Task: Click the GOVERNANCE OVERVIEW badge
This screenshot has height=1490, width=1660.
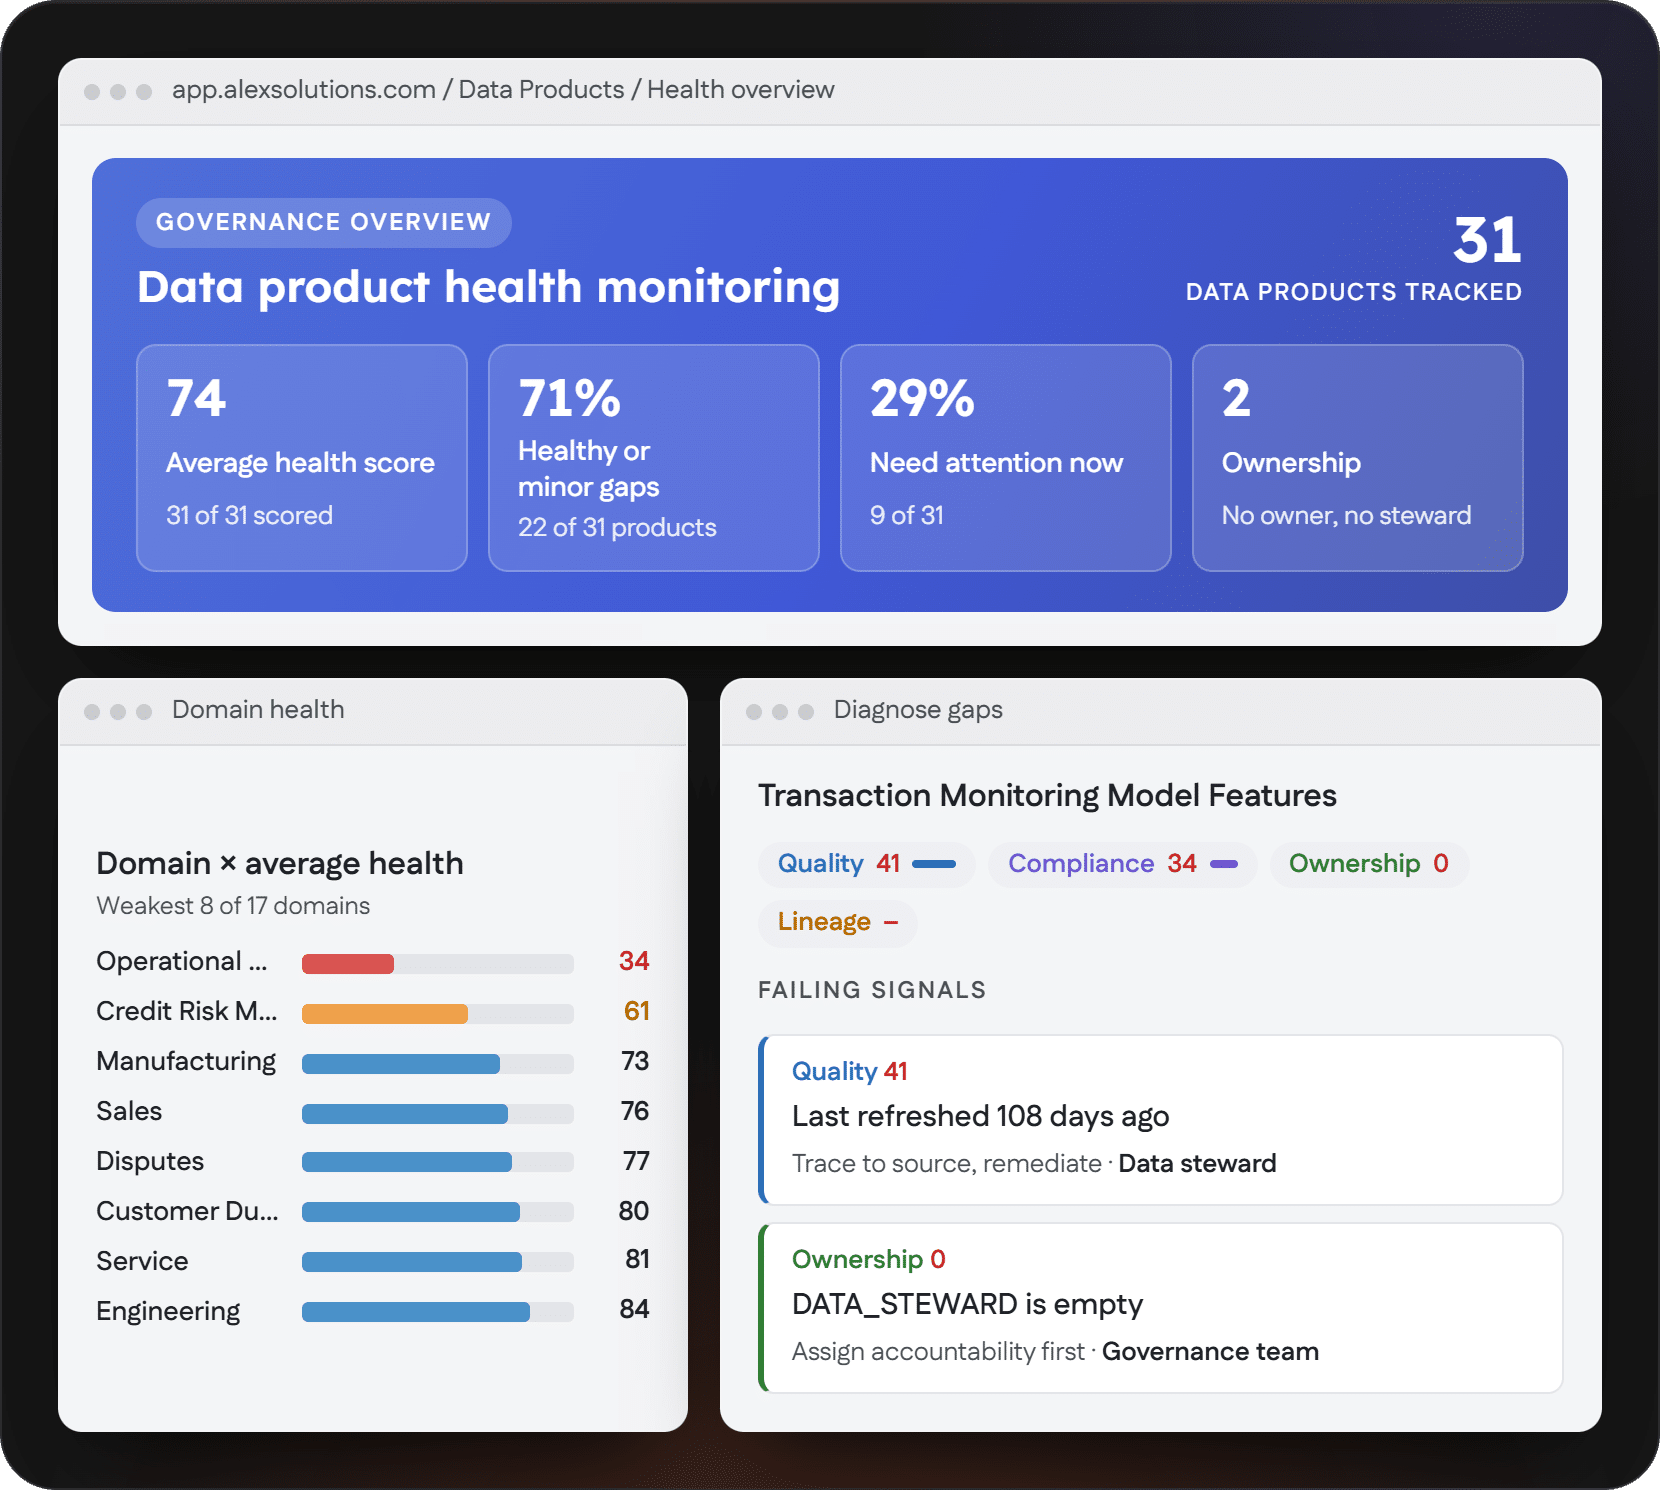Action: point(324,222)
